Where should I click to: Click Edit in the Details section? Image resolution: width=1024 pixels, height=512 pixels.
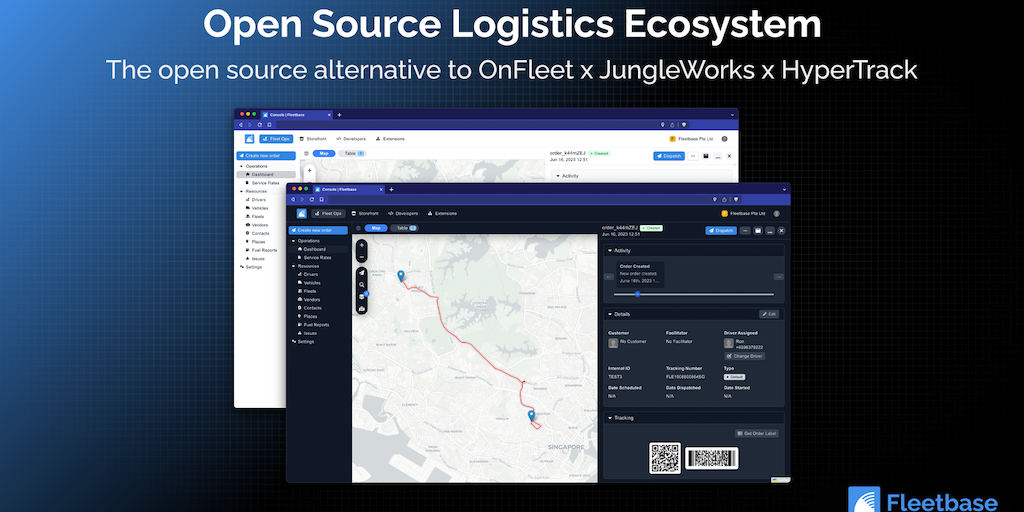point(769,314)
